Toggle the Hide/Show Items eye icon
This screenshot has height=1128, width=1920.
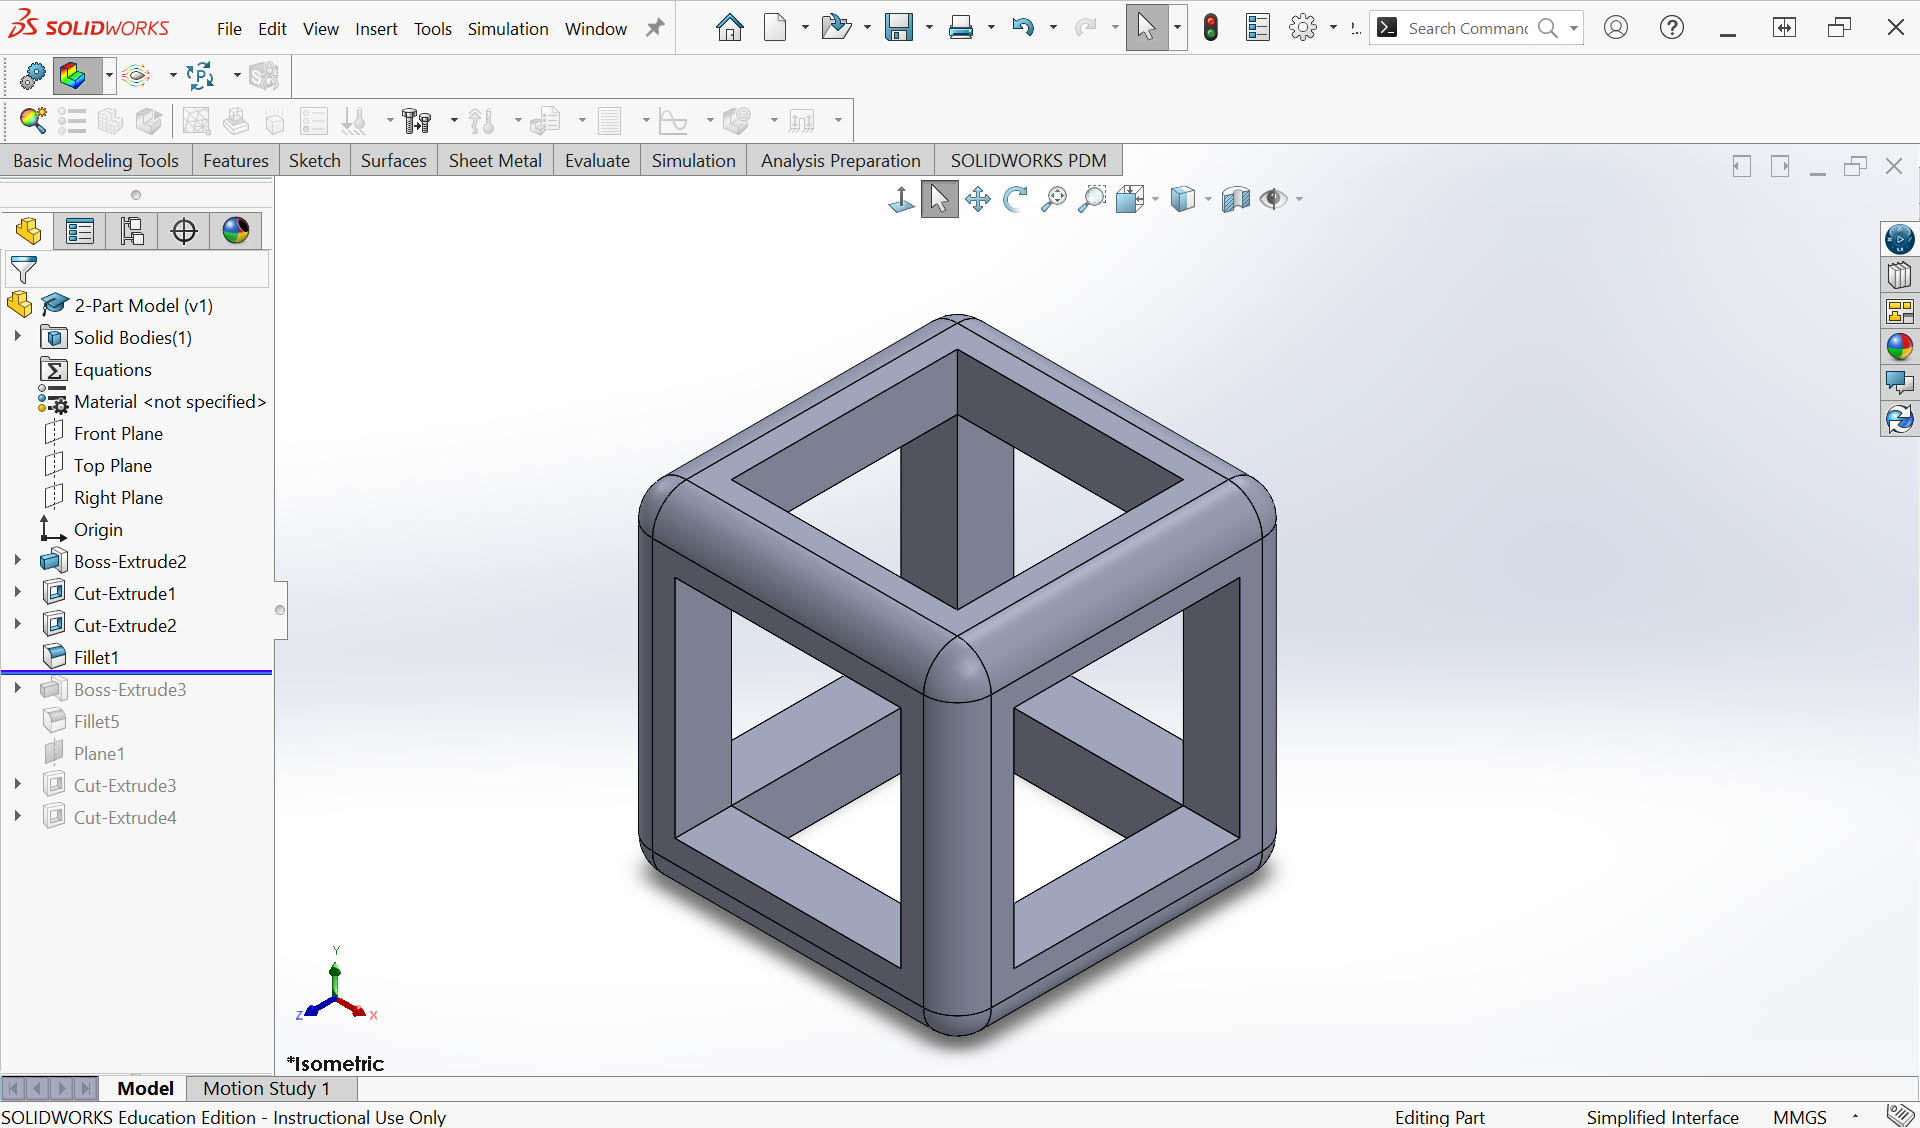tap(1272, 199)
